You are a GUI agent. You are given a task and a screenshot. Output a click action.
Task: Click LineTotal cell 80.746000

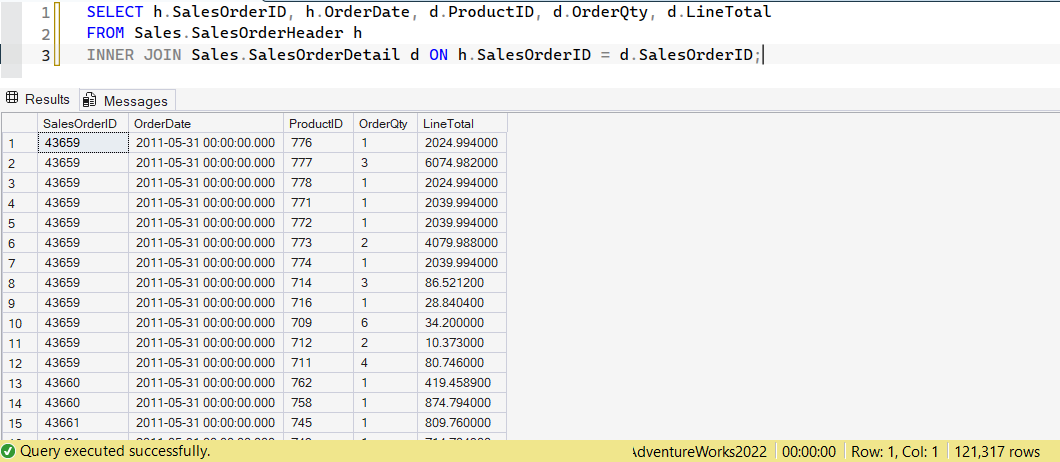462,363
